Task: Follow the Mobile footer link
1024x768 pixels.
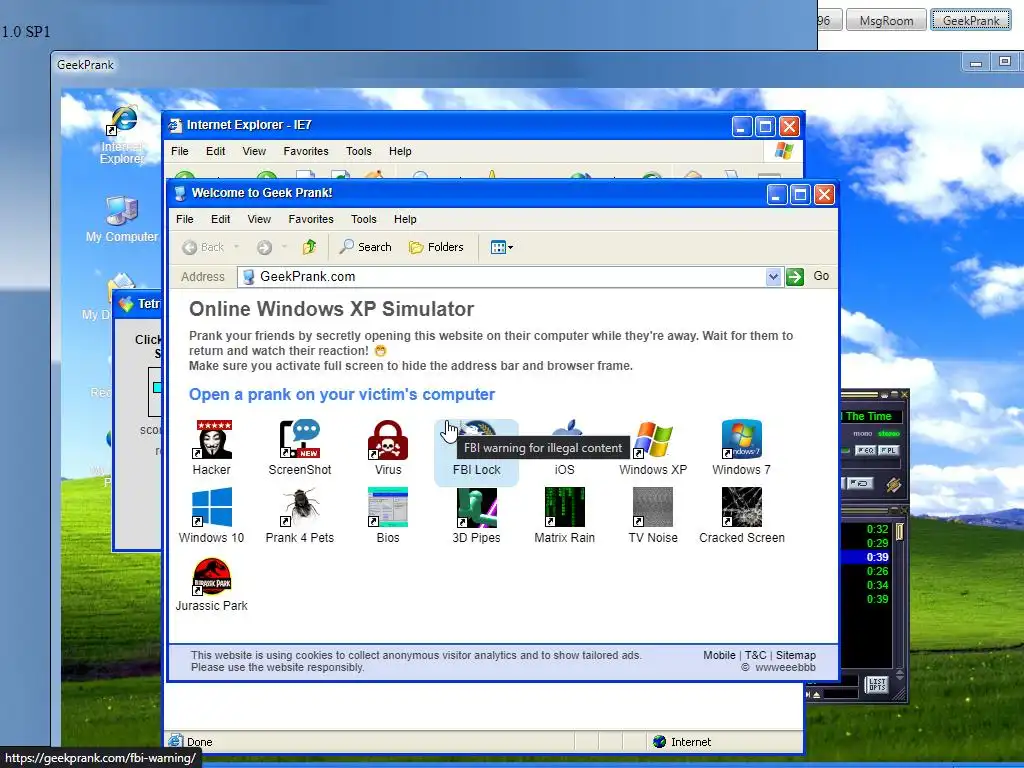Action: tap(719, 655)
